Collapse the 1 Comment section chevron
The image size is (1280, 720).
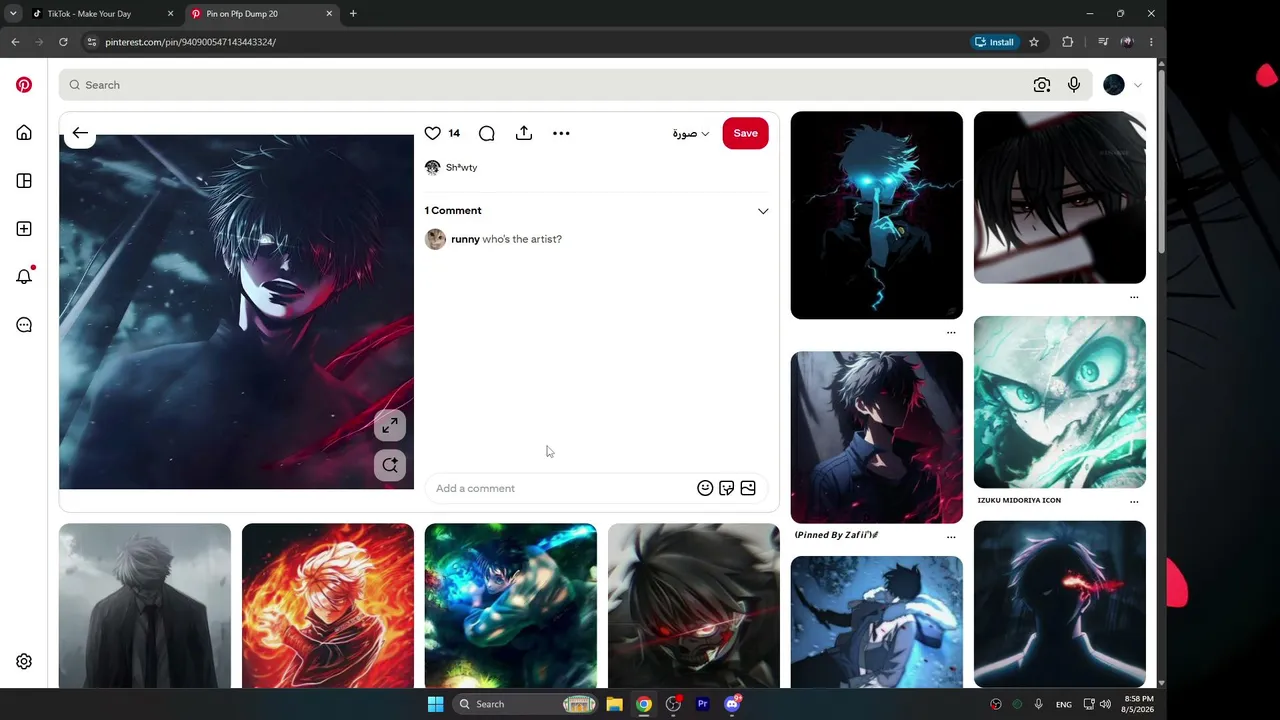(x=763, y=211)
